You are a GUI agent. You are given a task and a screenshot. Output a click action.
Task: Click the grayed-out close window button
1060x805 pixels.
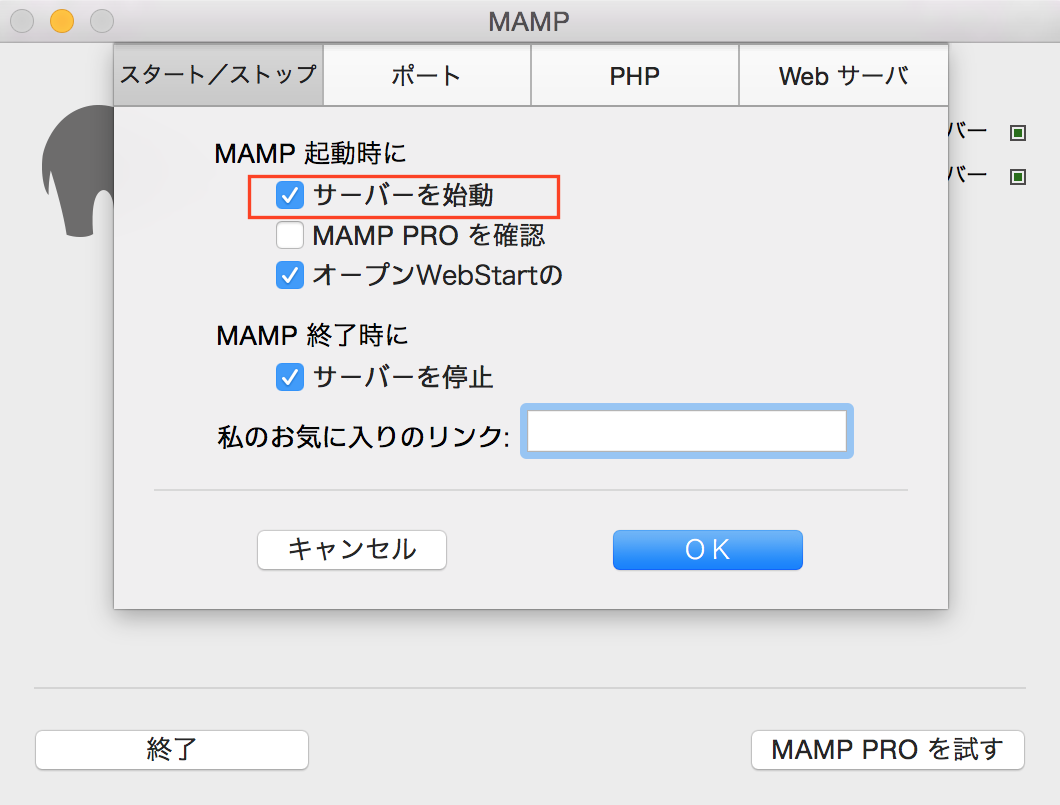coord(21,19)
